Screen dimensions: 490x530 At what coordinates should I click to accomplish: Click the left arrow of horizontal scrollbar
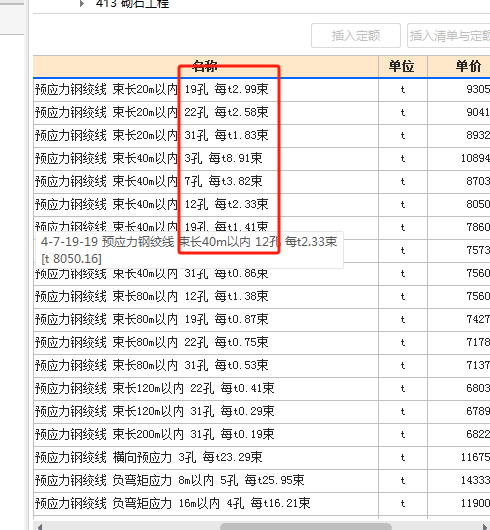40,527
